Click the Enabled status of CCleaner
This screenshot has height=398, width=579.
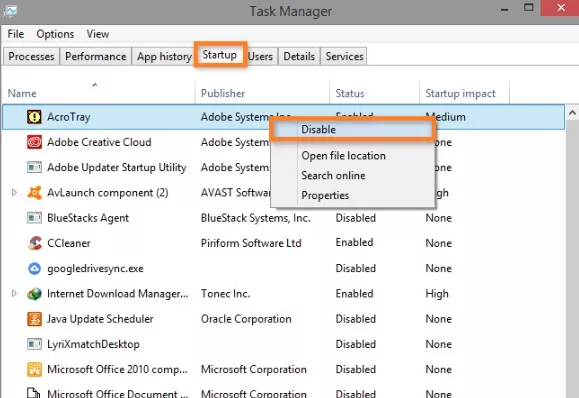[354, 243]
